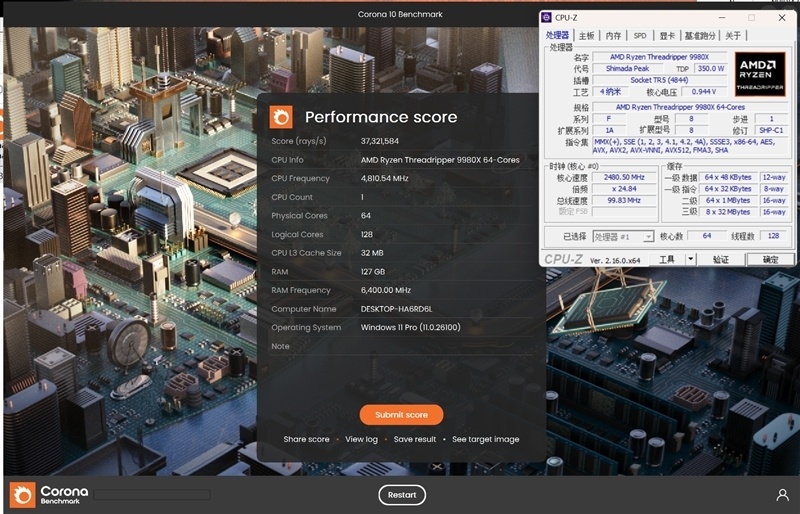Switch to the 内存 tab
The width and height of the screenshot is (800, 514).
(x=613, y=36)
